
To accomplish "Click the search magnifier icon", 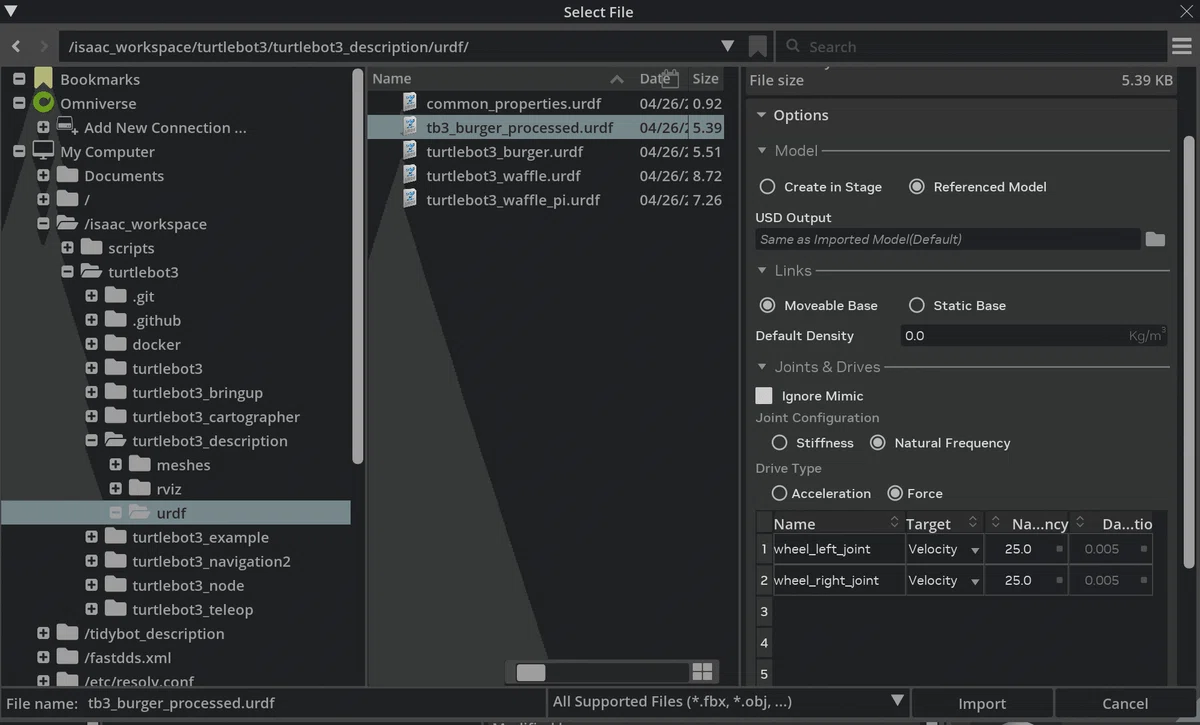I will point(793,46).
